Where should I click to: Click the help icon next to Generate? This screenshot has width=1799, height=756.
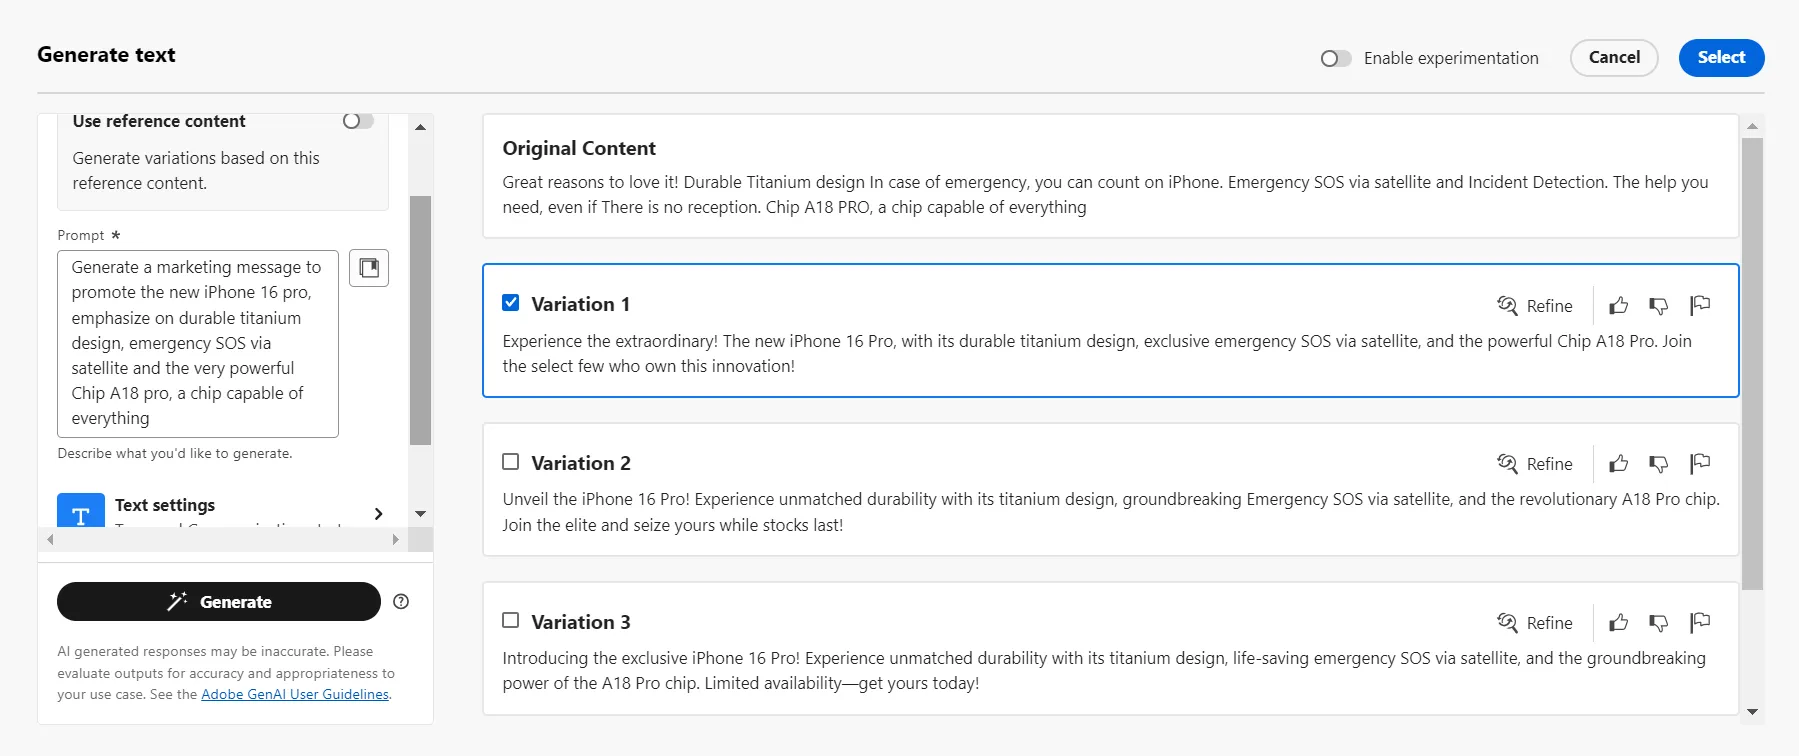coord(401,601)
